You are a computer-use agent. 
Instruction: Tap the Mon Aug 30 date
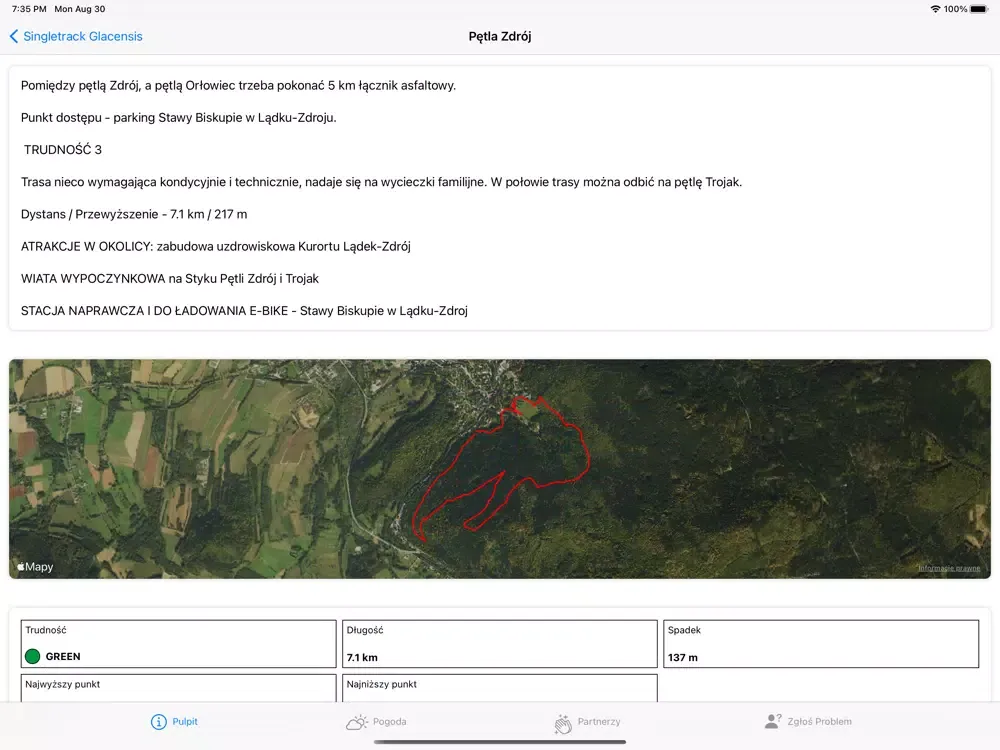[80, 9]
